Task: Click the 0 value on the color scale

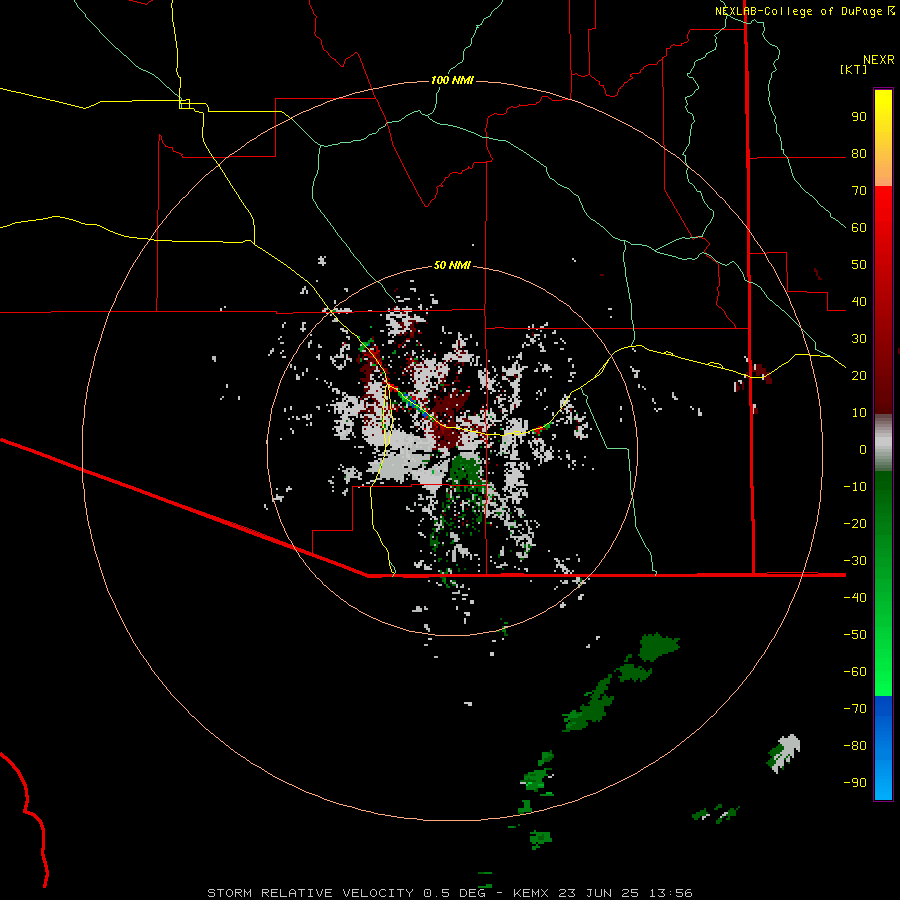Action: (863, 449)
